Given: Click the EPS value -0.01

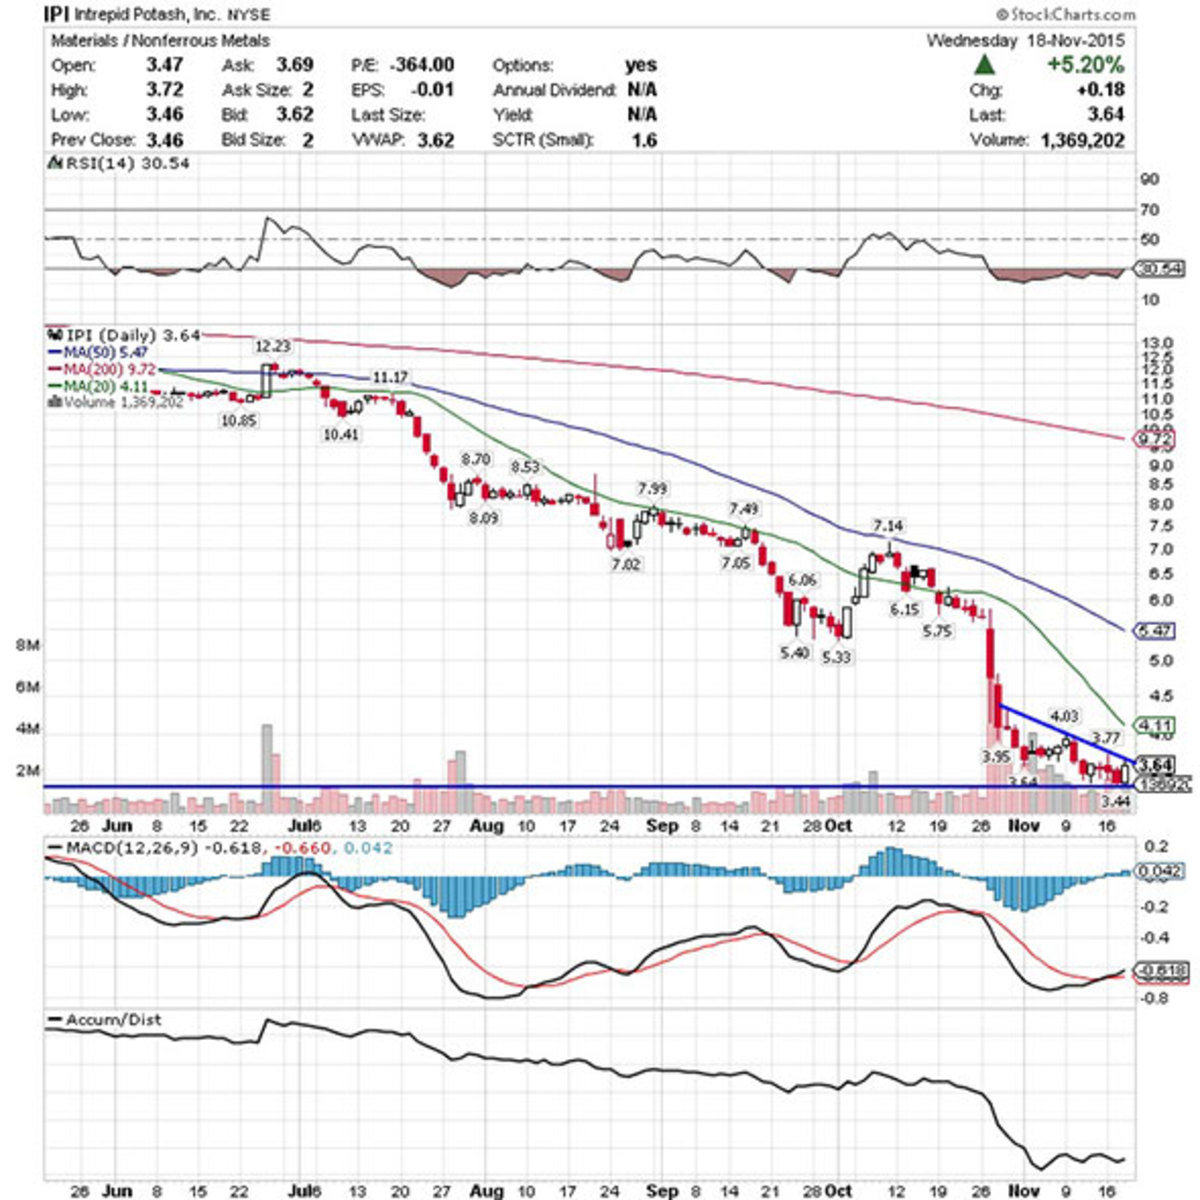Looking at the screenshot, I should click(x=433, y=90).
